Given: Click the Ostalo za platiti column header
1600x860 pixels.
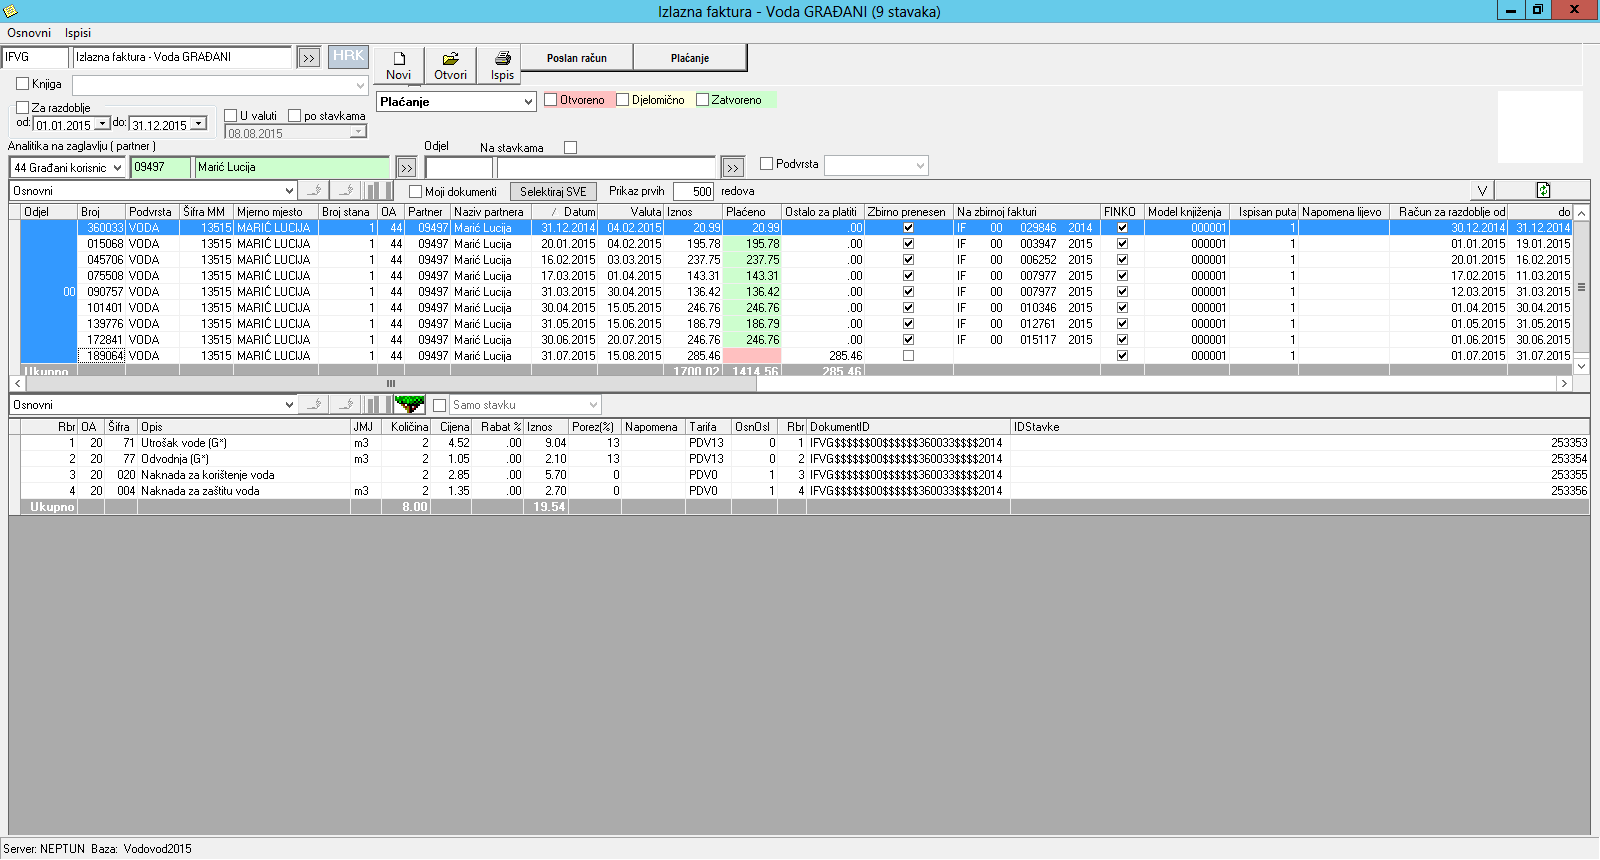Looking at the screenshot, I should tap(823, 212).
